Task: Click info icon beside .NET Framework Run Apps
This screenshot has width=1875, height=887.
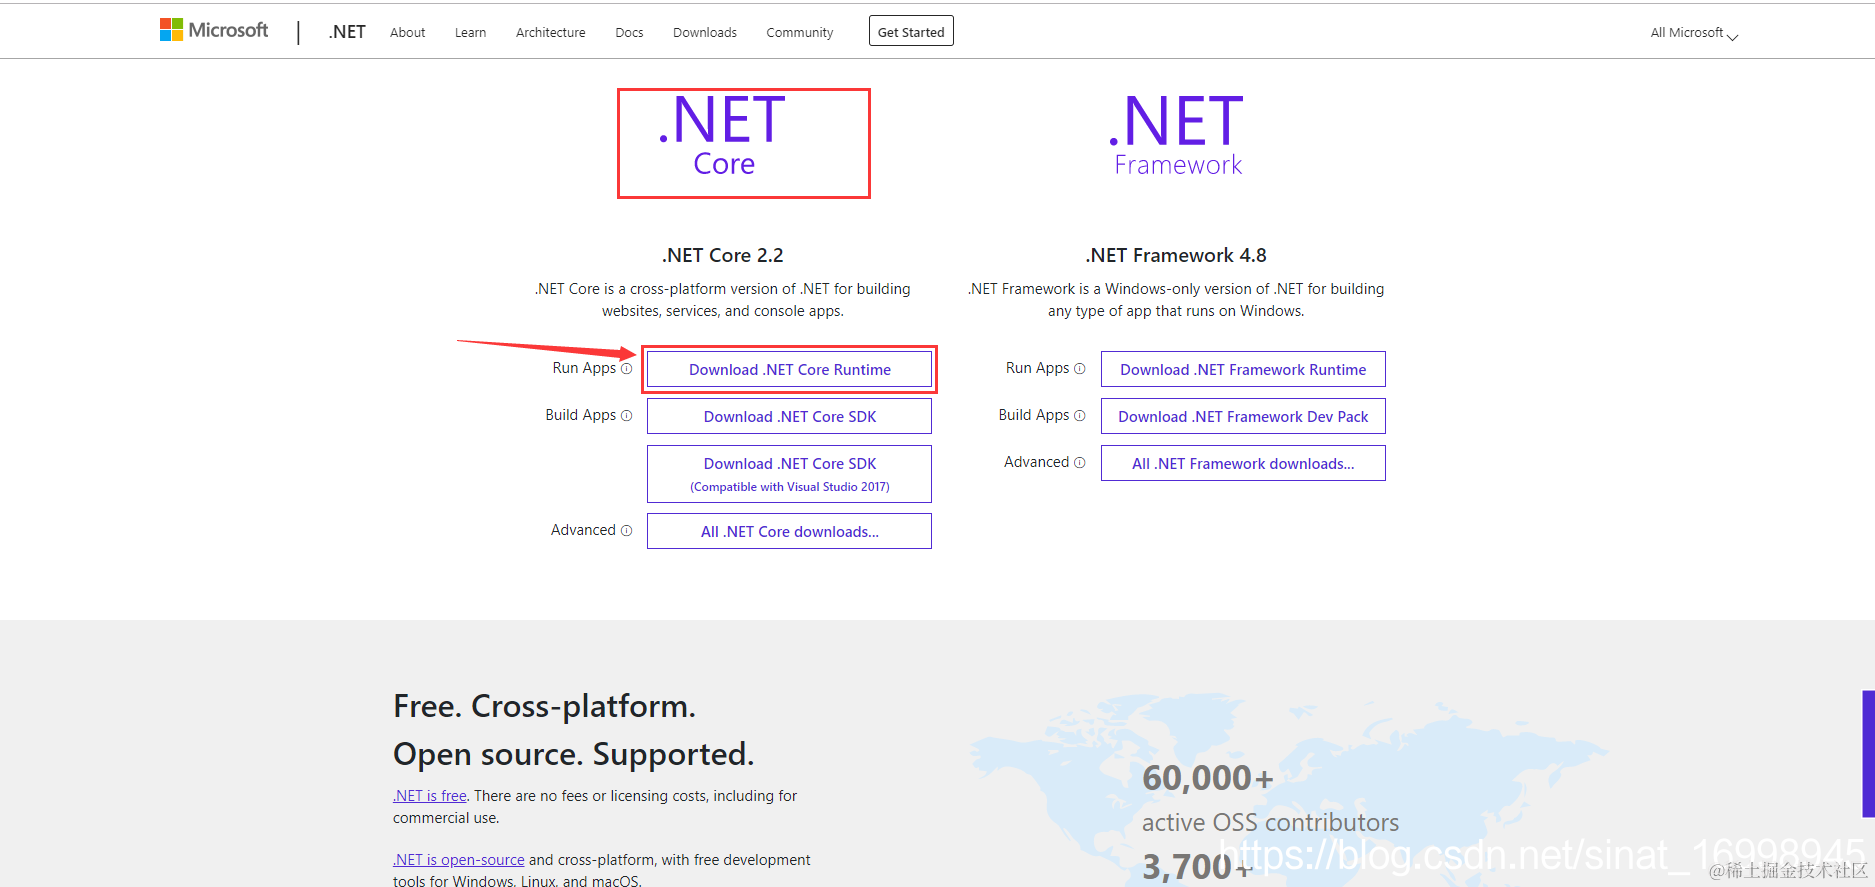Action: pos(1080,369)
